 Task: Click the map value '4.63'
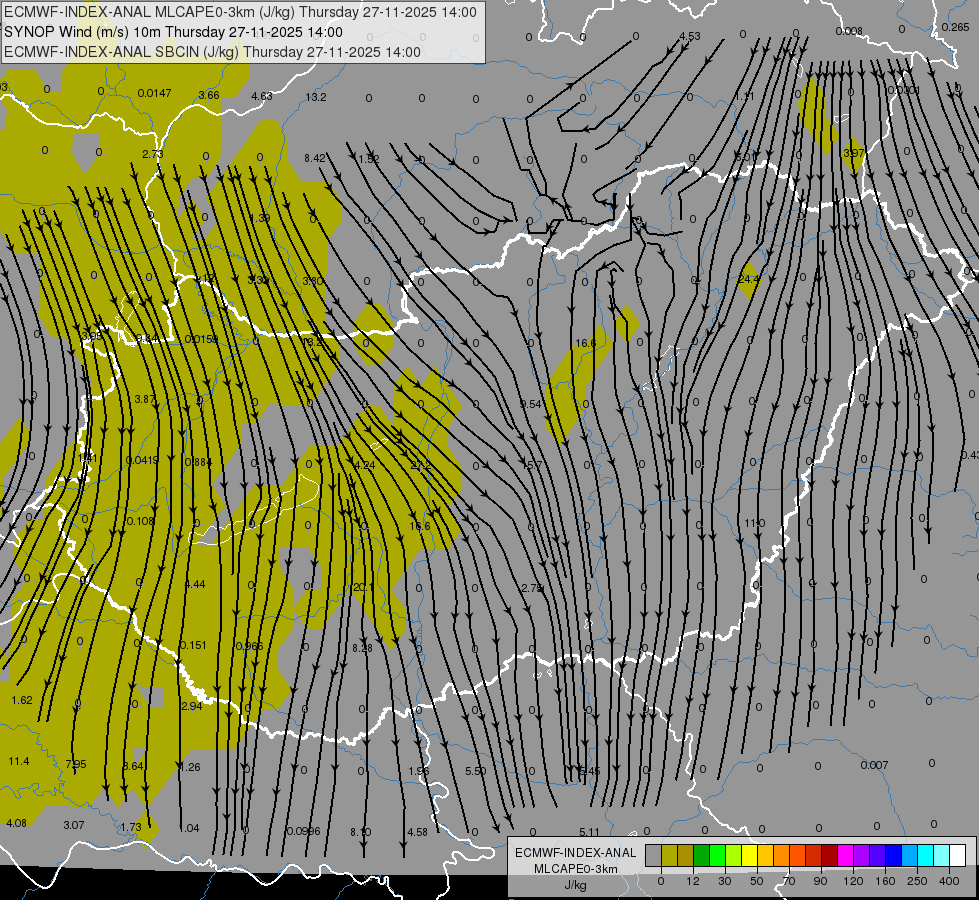coord(262,96)
